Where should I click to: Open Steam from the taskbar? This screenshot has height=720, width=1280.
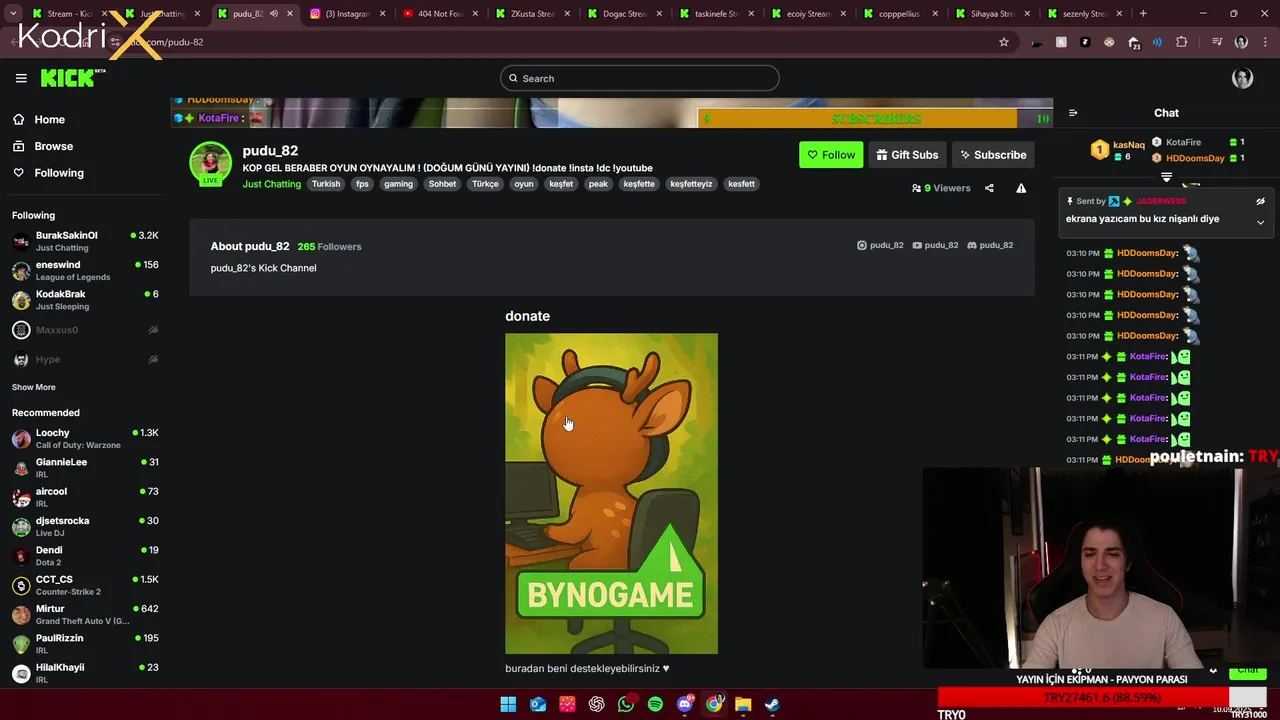tap(772, 704)
